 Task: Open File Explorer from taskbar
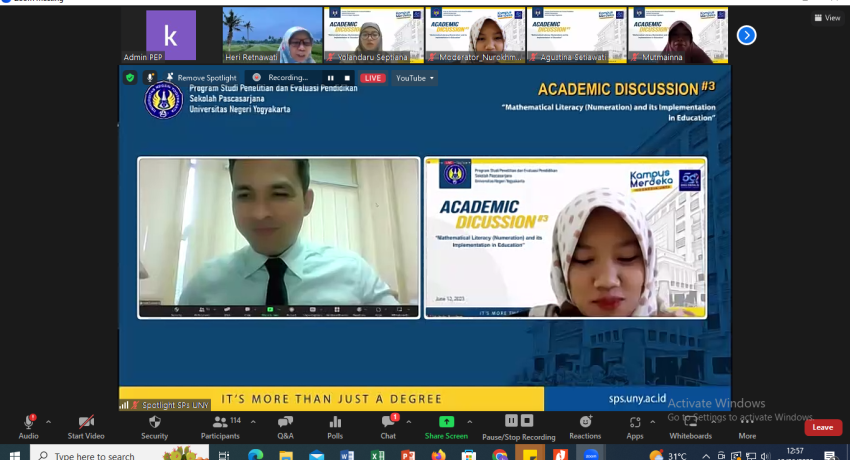coord(286,455)
